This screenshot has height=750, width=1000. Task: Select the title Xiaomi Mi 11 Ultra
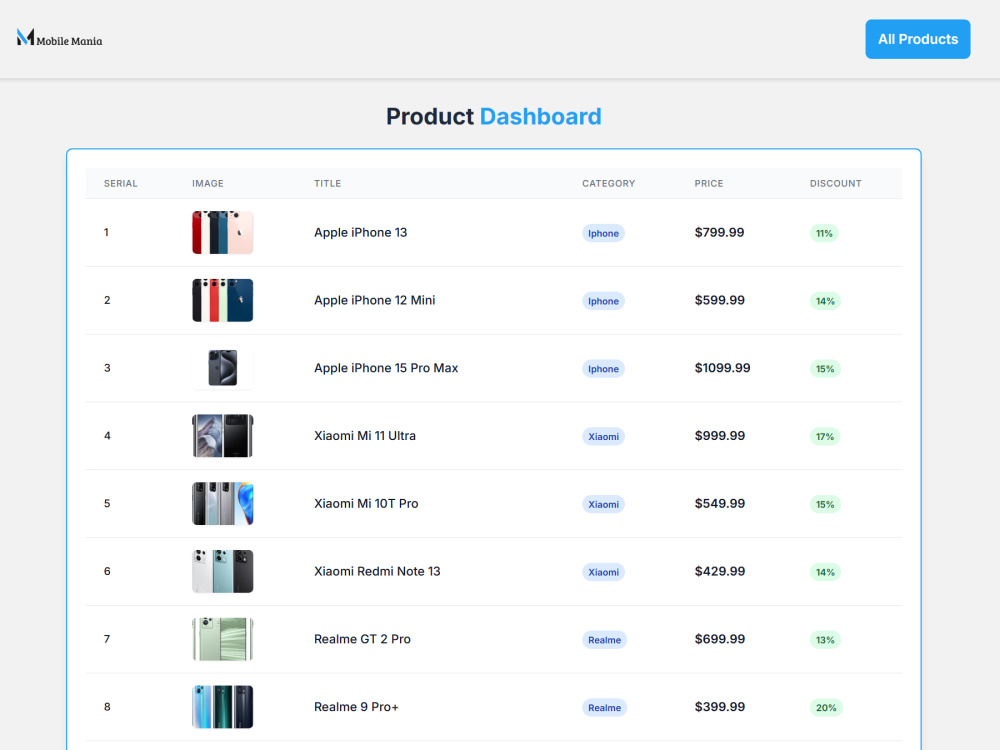click(x=365, y=436)
